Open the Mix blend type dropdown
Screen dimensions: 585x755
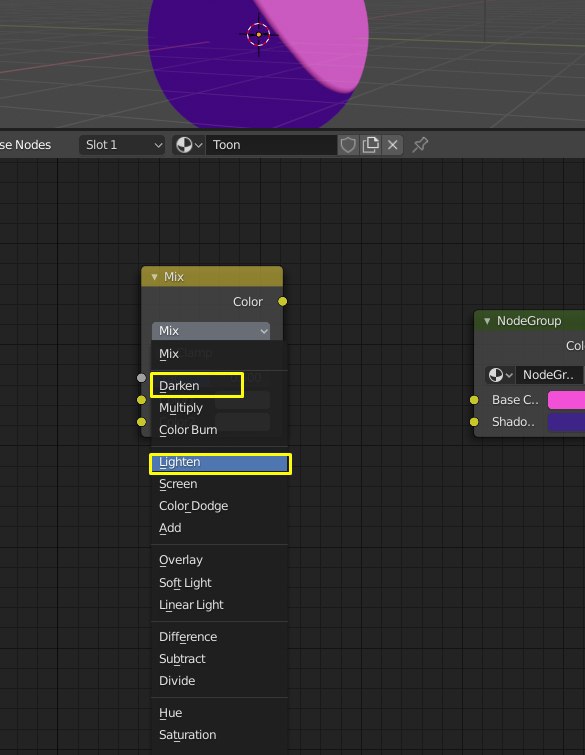tap(211, 331)
